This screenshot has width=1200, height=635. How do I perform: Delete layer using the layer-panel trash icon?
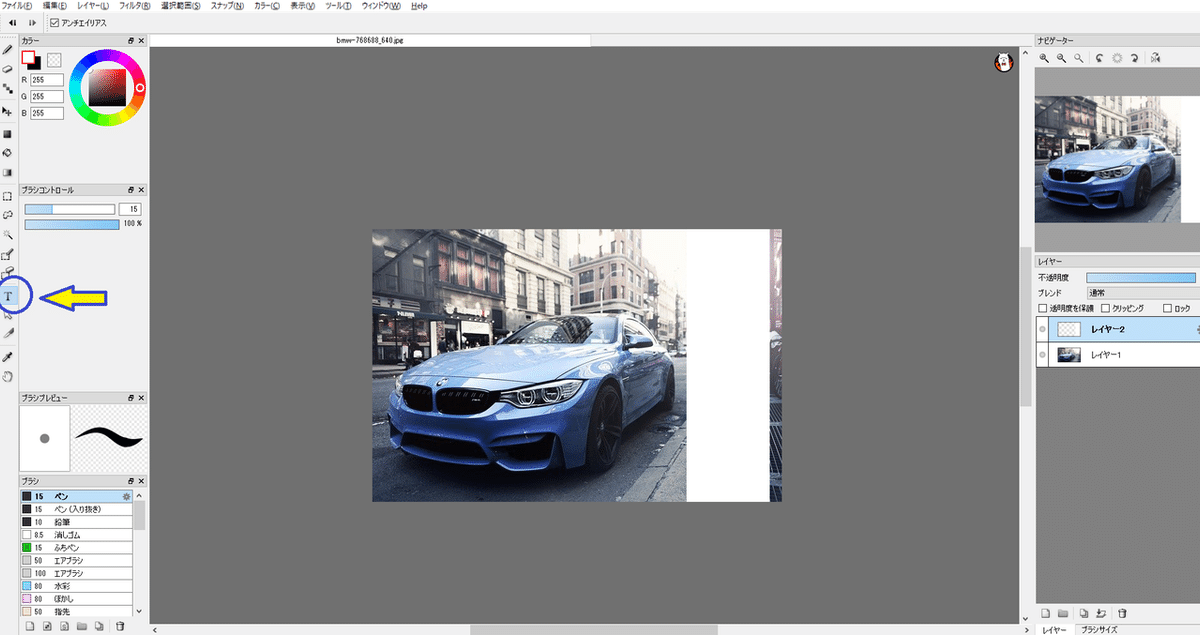click(x=1122, y=612)
